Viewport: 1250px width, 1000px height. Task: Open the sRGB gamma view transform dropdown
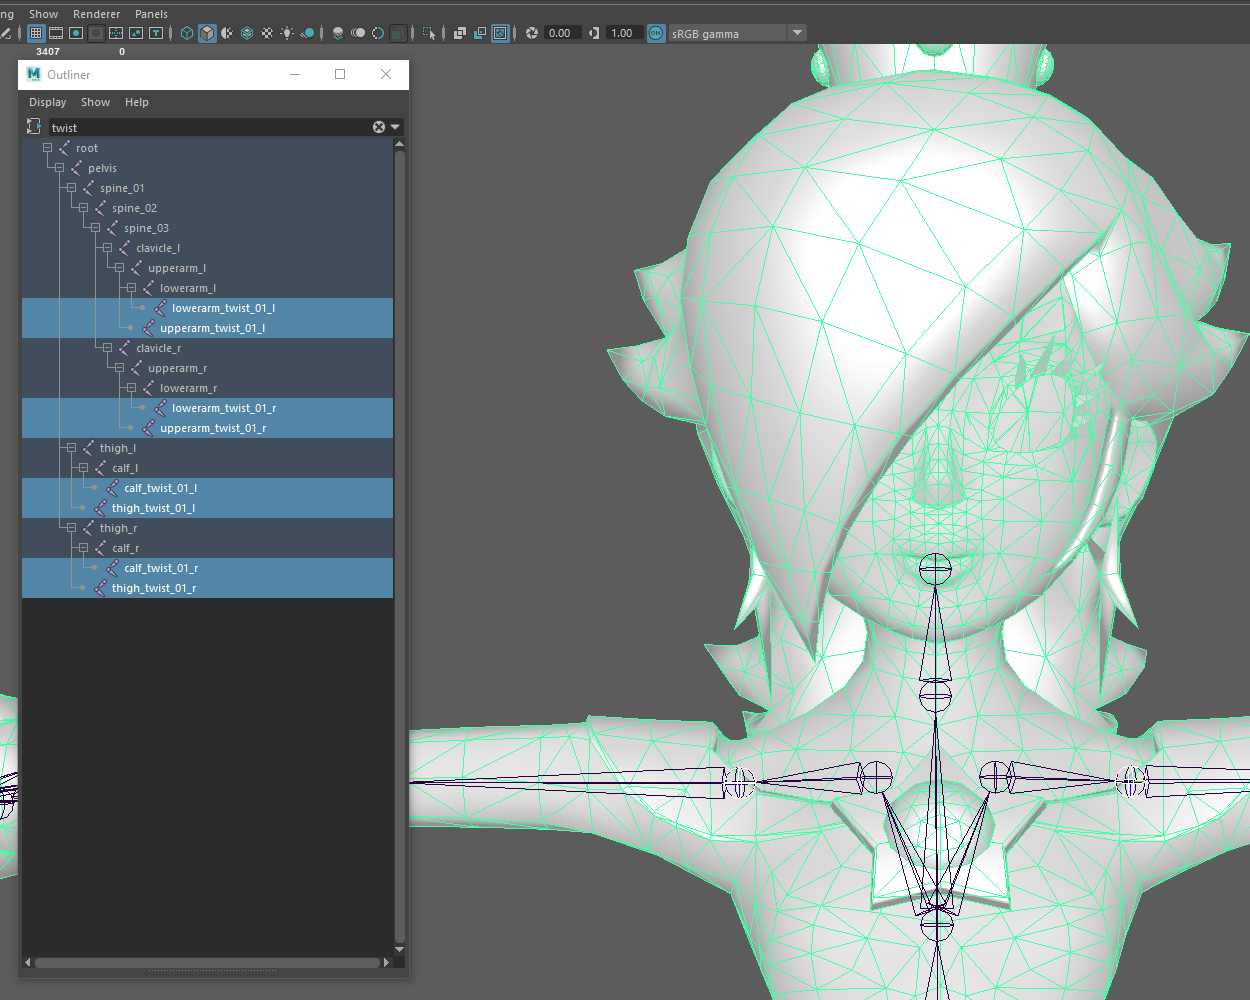pyautogui.click(x=797, y=33)
